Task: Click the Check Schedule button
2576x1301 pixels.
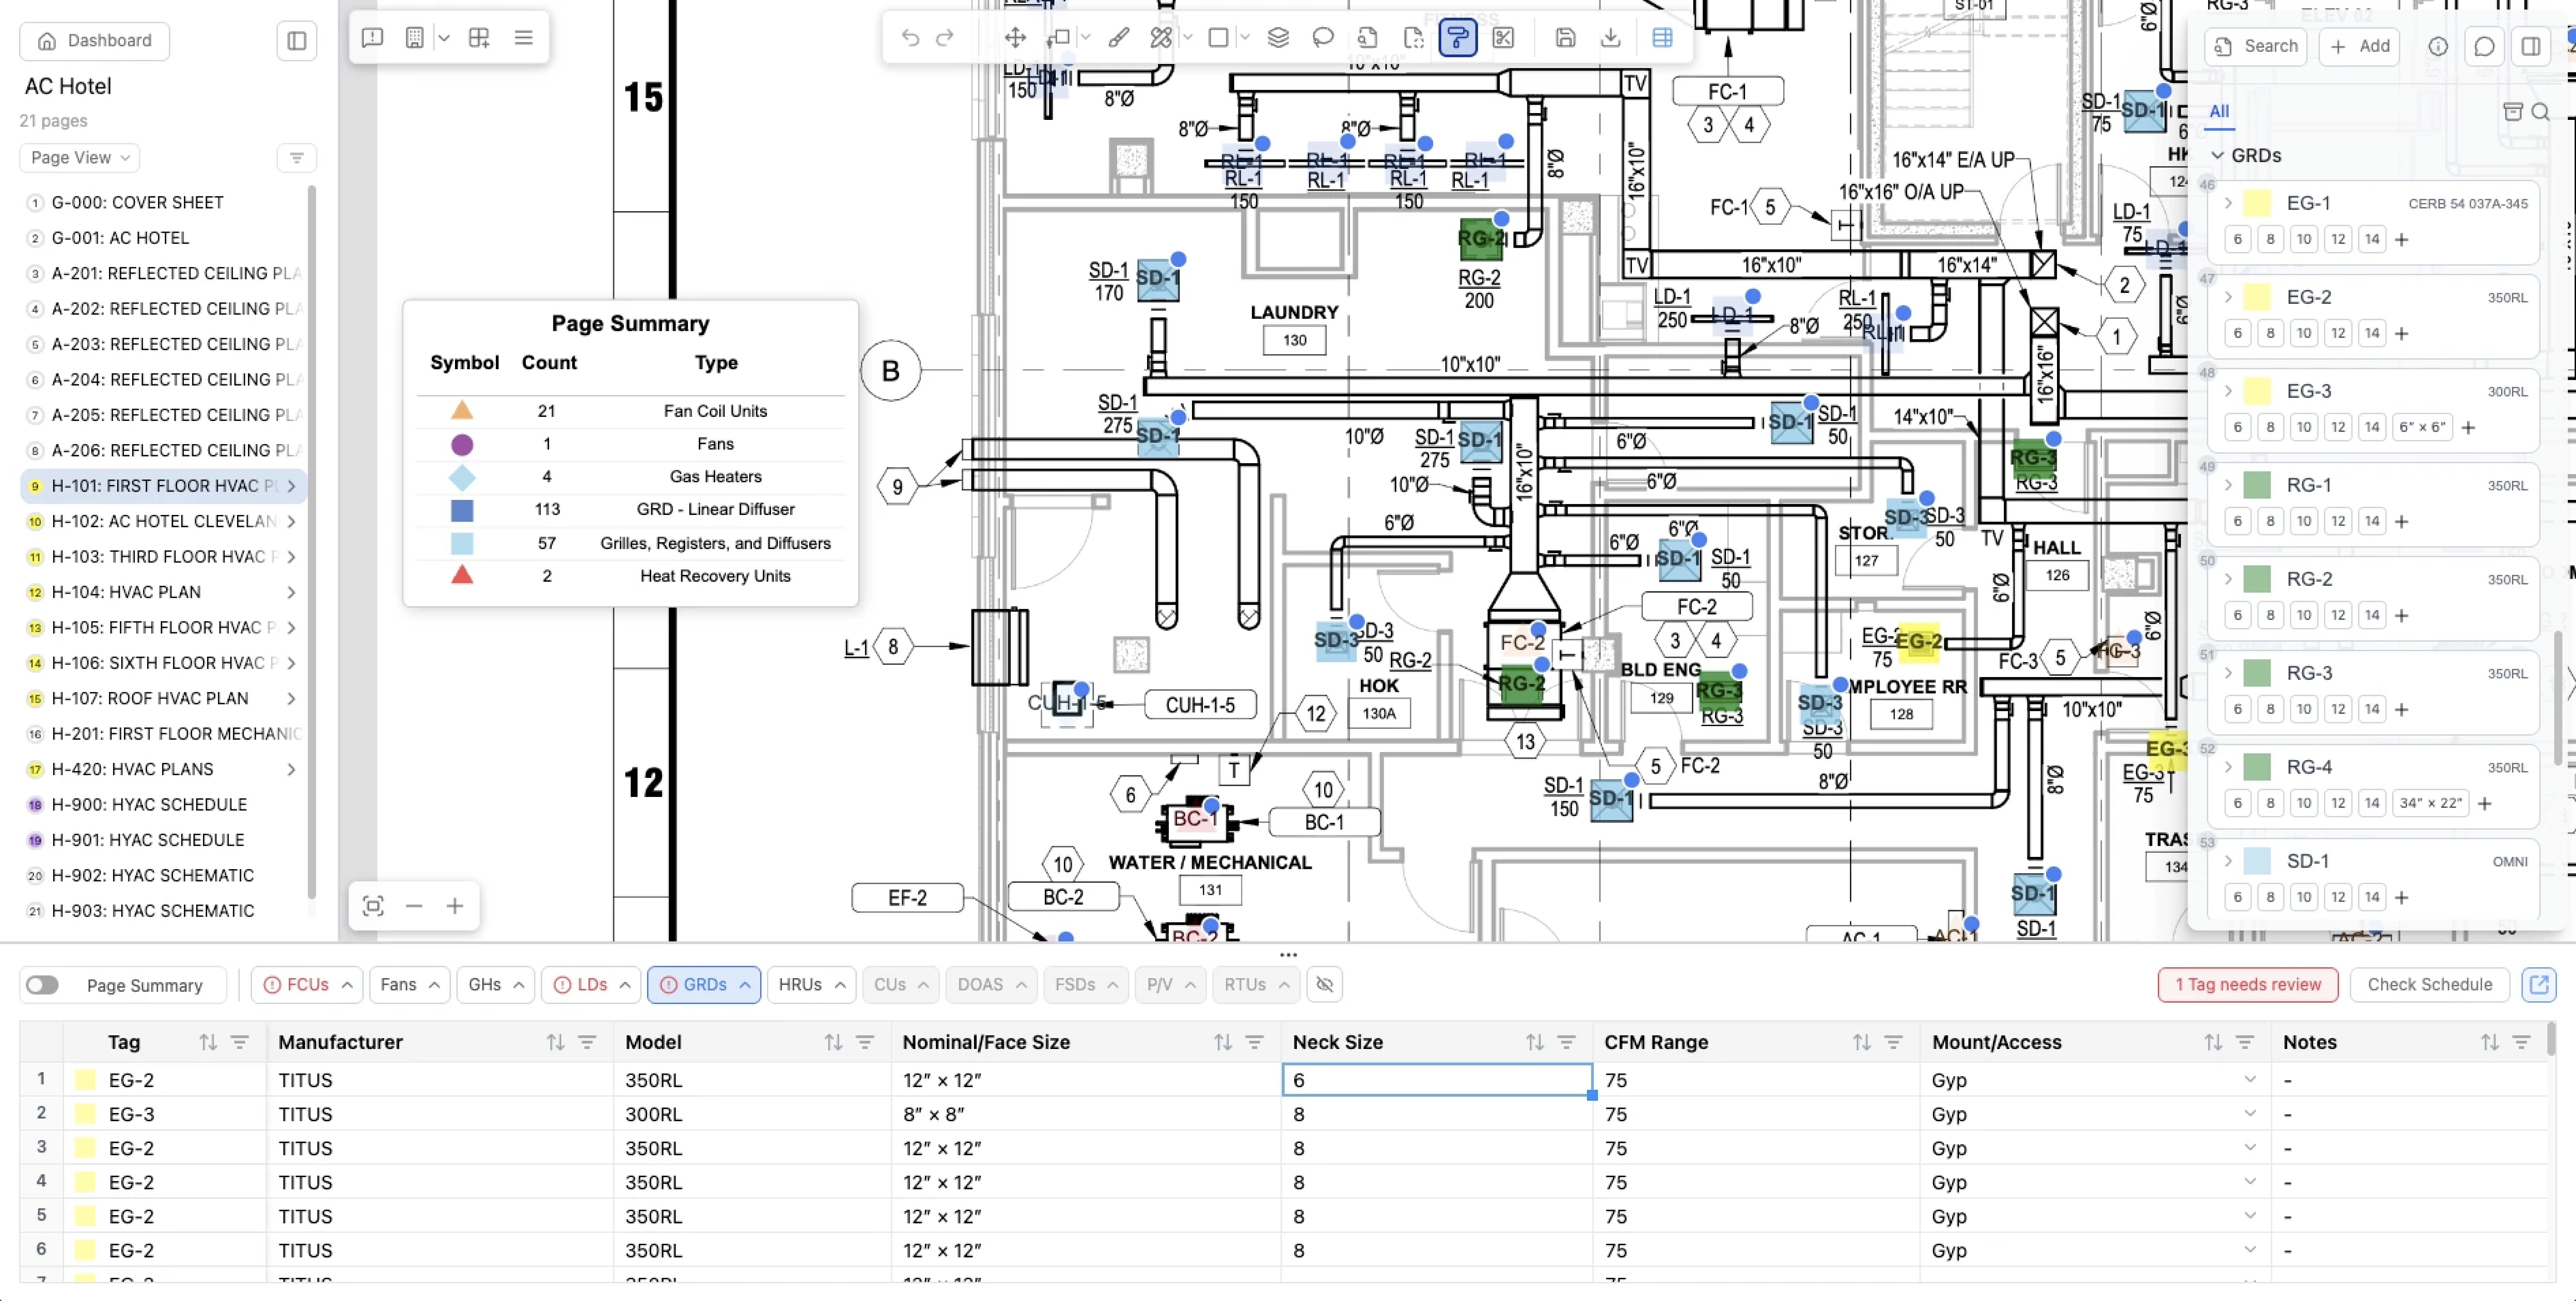Action: click(x=2429, y=985)
